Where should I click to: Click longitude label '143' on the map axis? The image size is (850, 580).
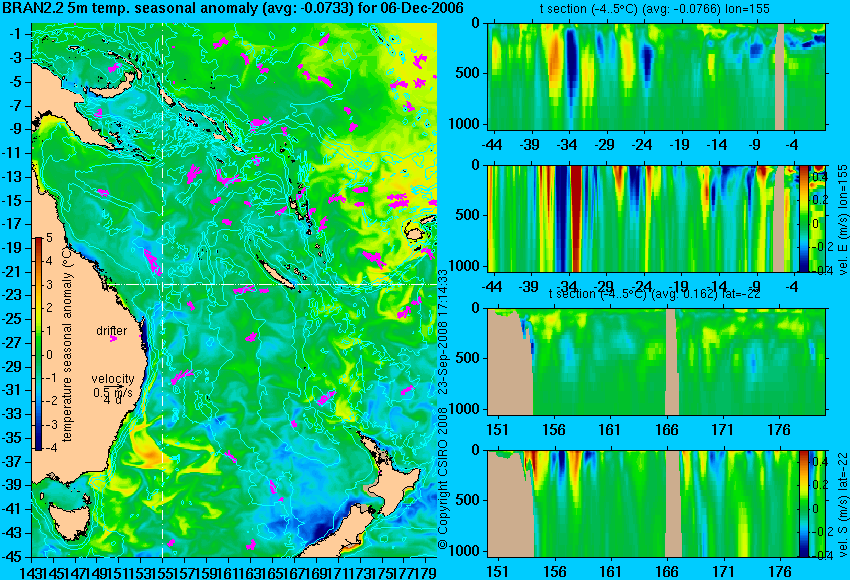(30, 572)
